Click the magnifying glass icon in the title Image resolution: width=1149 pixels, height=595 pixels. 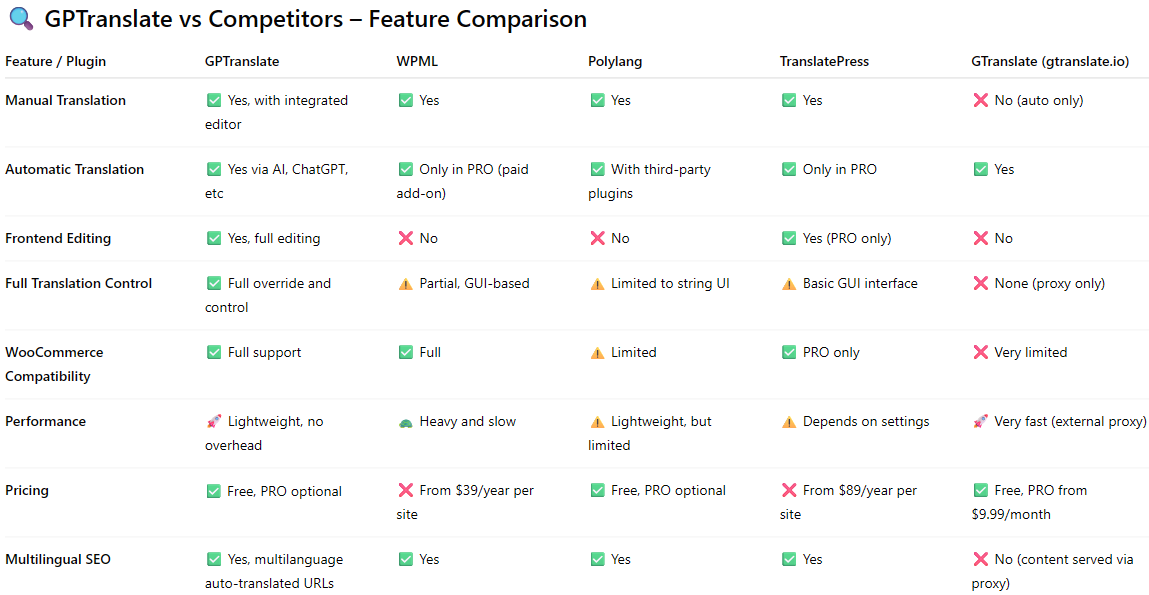point(21,20)
